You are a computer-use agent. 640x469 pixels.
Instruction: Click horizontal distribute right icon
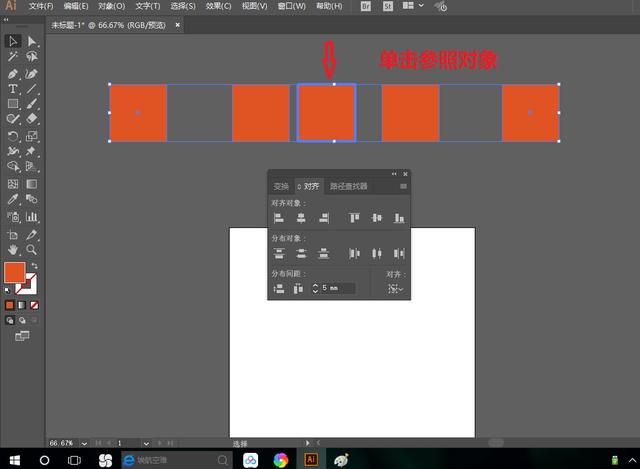[x=399, y=253]
